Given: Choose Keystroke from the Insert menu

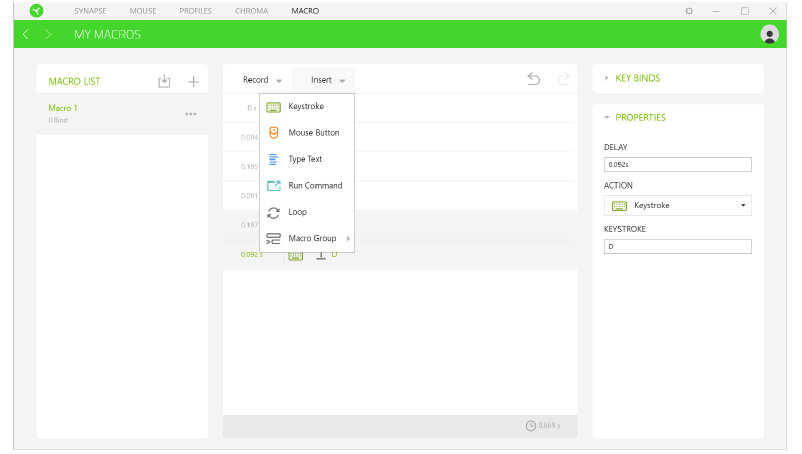Looking at the screenshot, I should 307,106.
